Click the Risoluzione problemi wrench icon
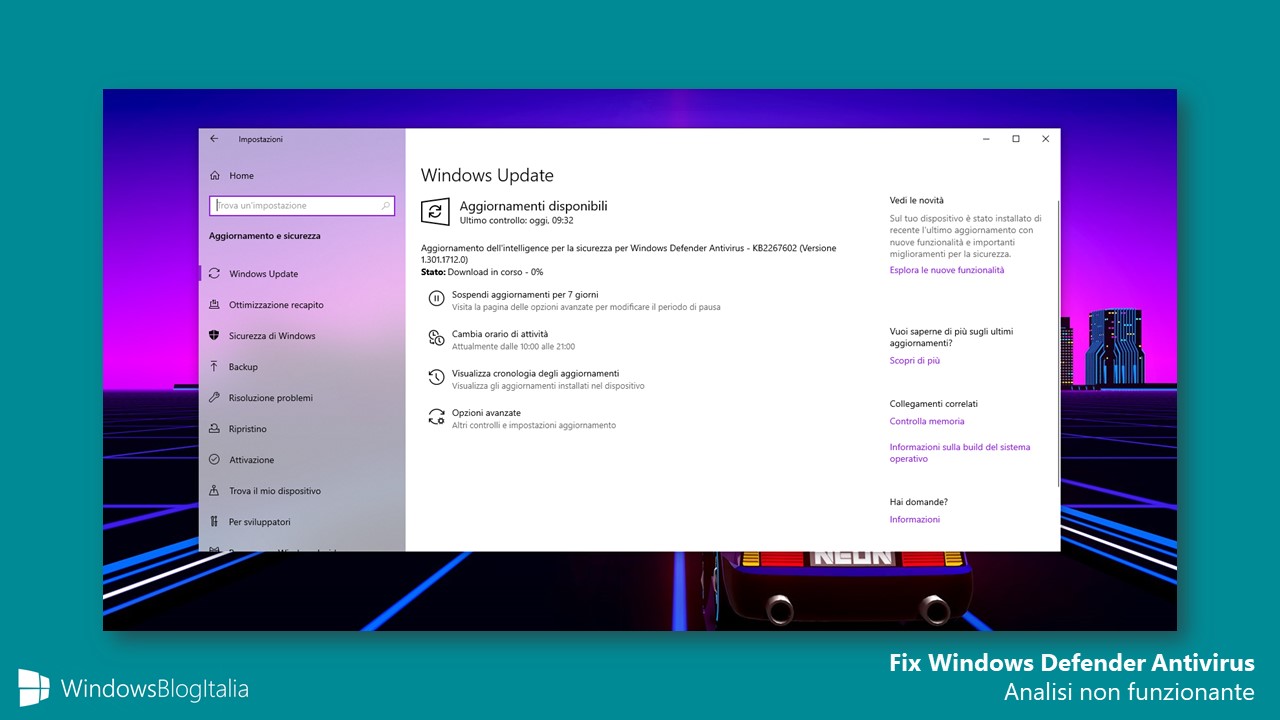1280x720 pixels. coord(214,397)
